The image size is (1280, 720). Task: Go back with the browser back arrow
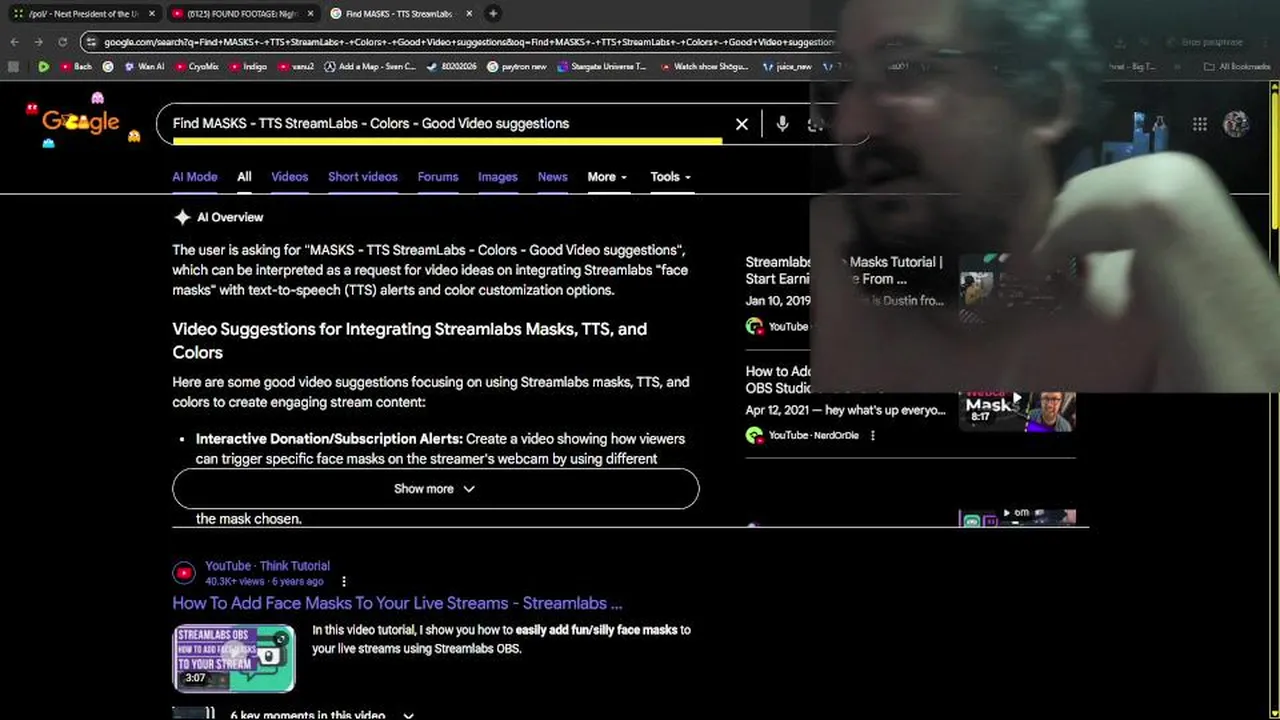tap(14, 42)
